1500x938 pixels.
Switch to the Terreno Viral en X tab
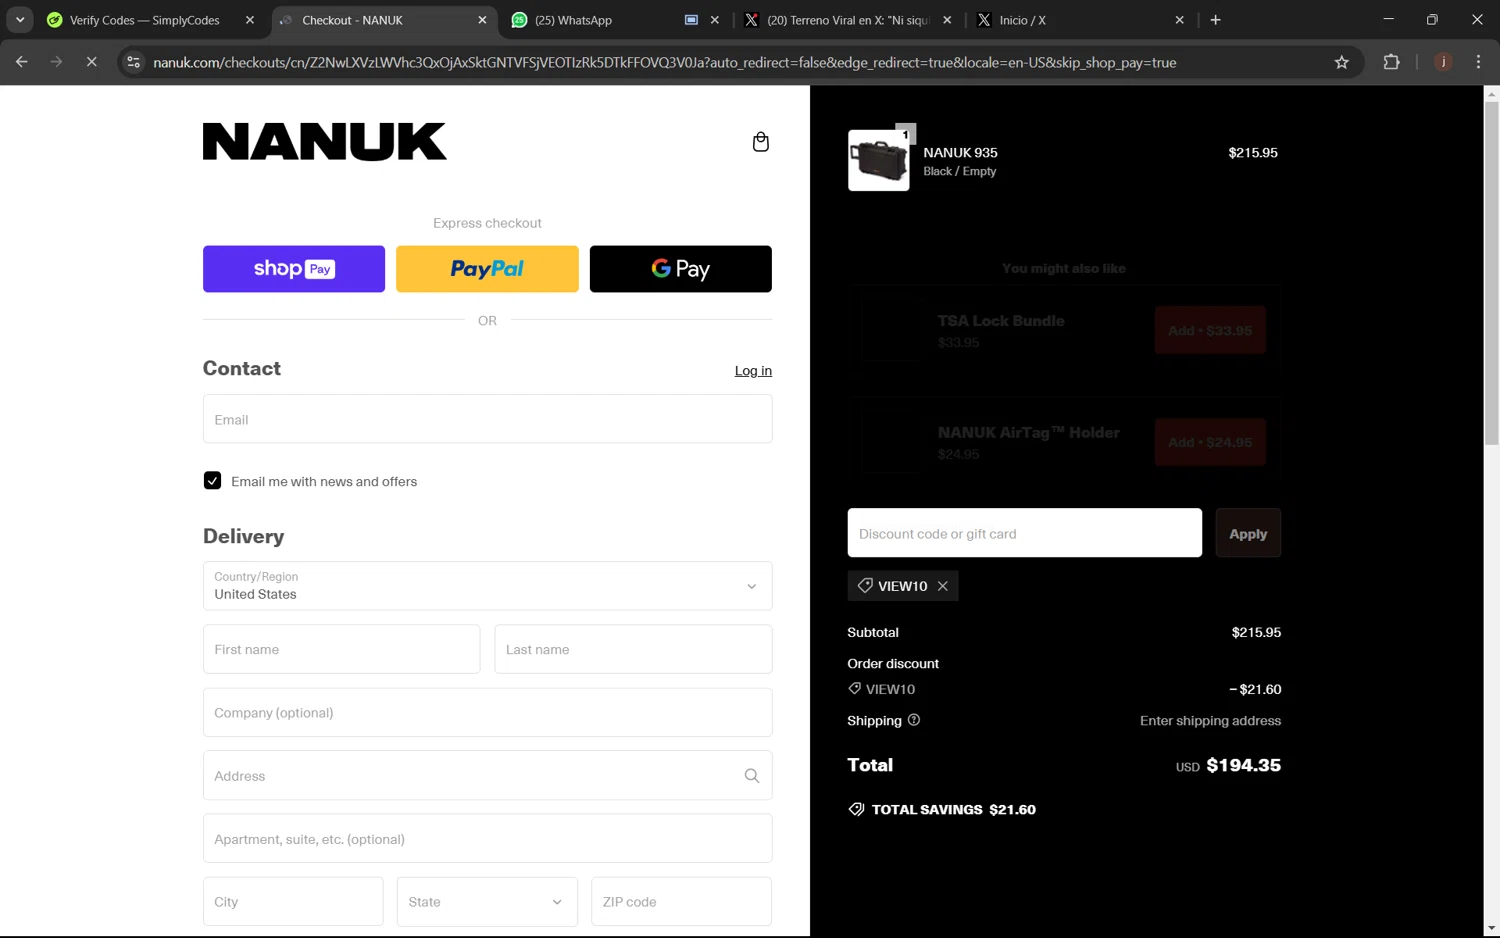pos(848,20)
